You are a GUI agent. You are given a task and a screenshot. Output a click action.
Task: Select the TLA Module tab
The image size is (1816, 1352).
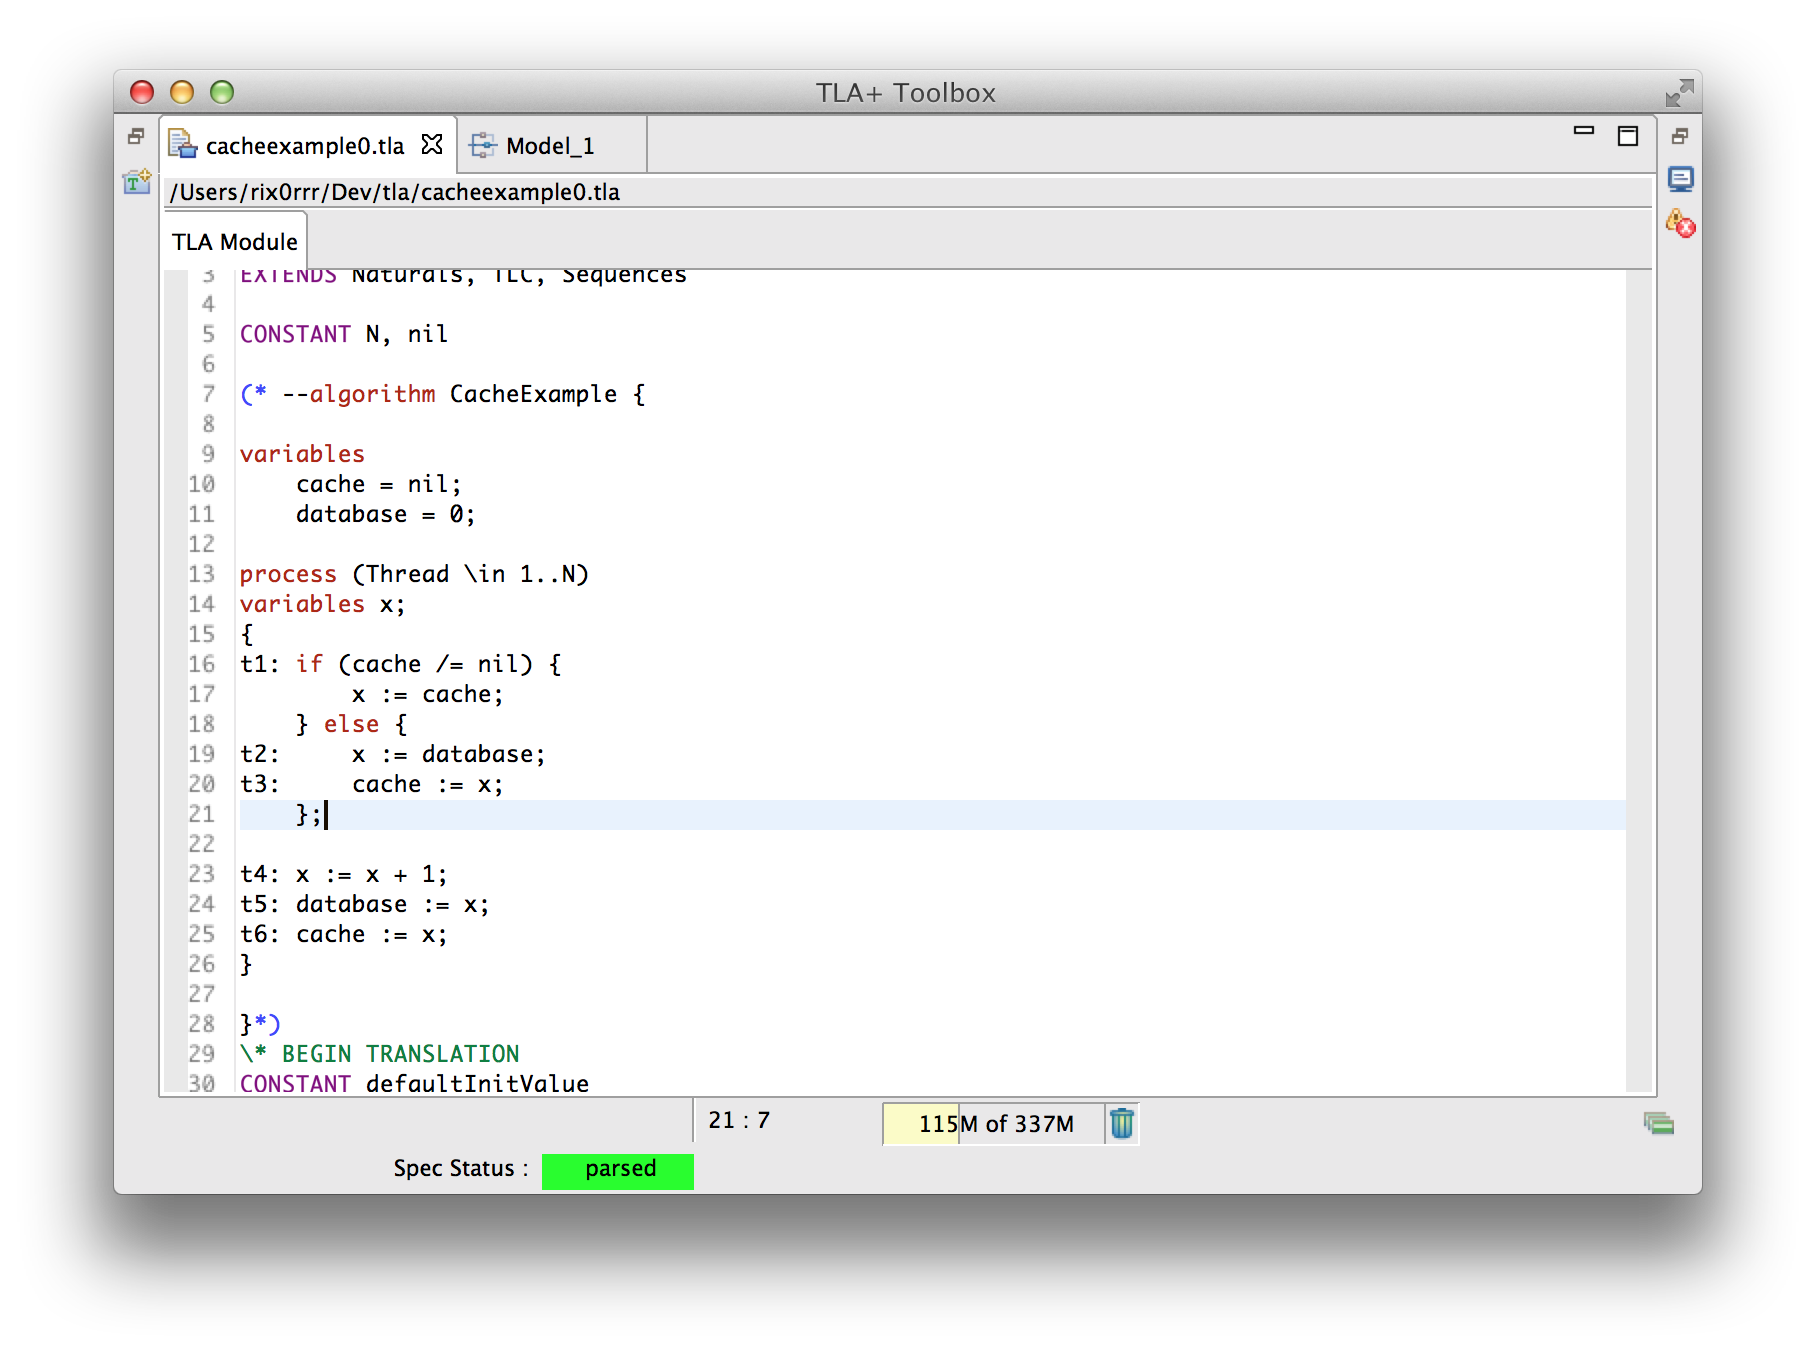pyautogui.click(x=233, y=241)
